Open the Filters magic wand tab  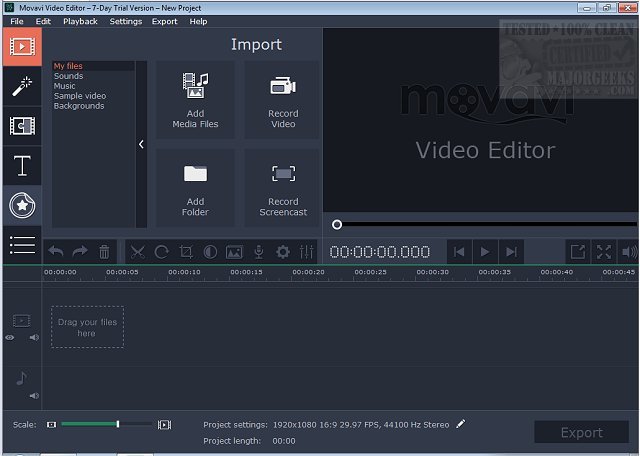22,86
